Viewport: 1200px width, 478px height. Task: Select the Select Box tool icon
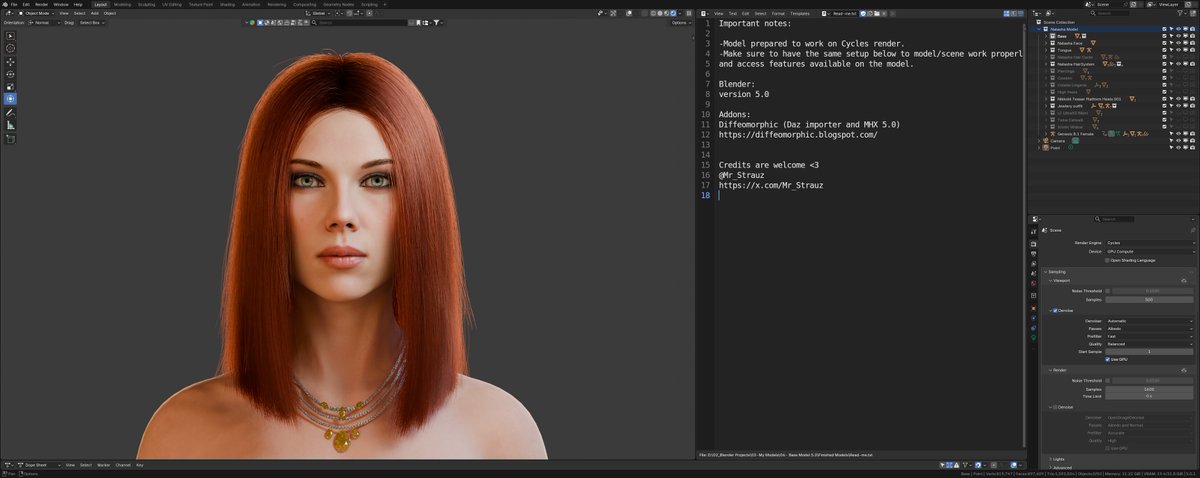click(10, 36)
